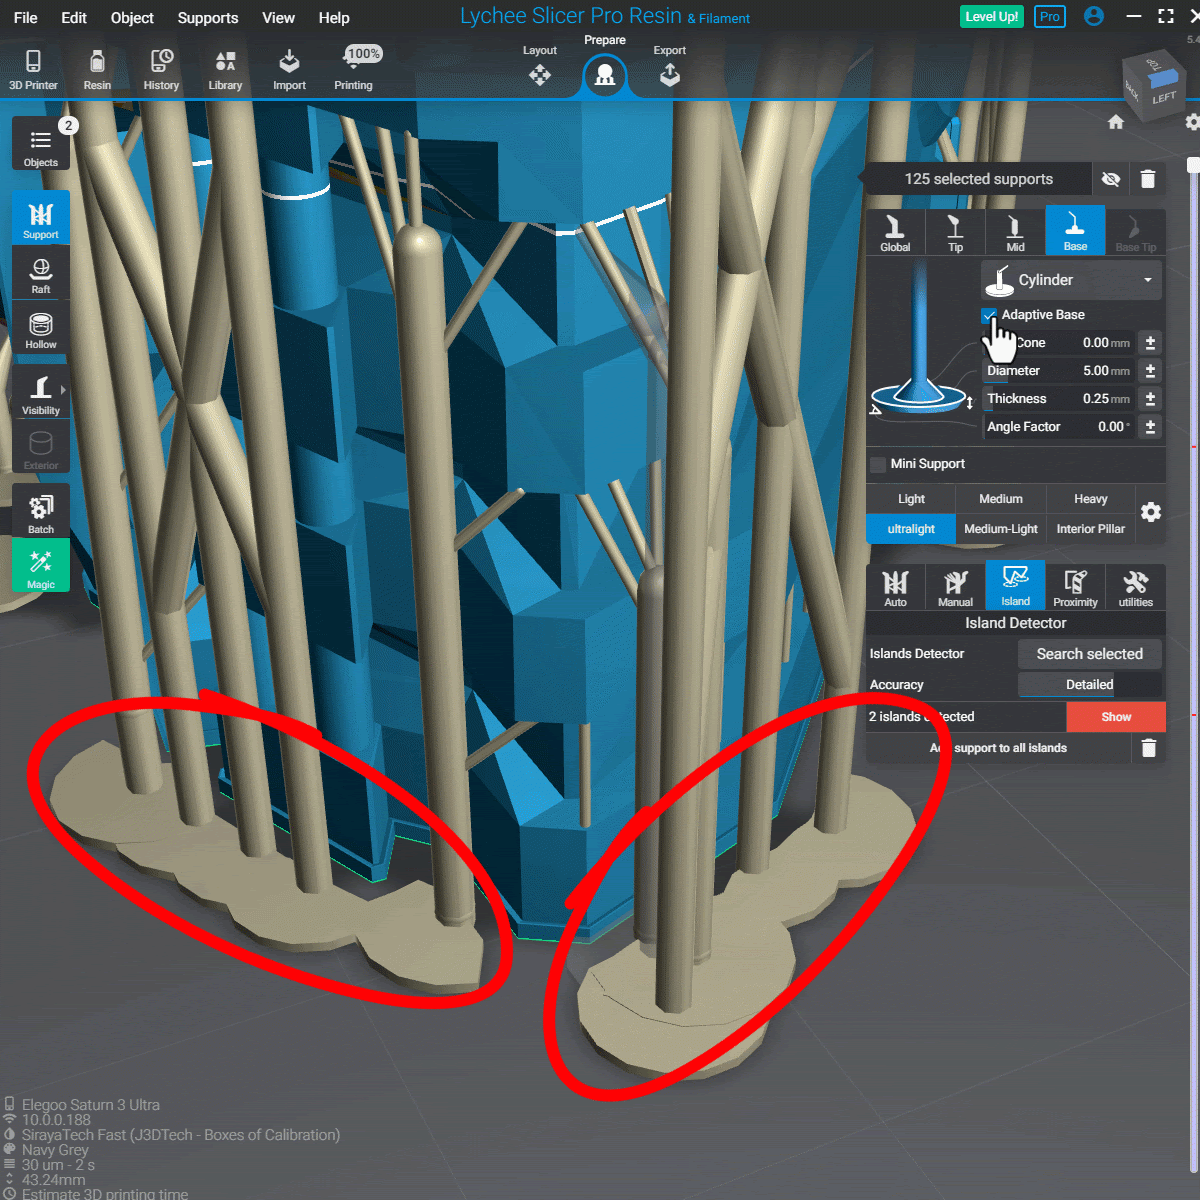Open the Cylinder base shape dropdown

click(x=1072, y=280)
